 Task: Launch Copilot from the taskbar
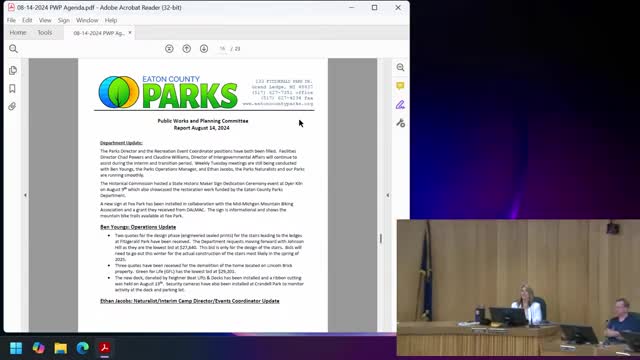click(38, 348)
